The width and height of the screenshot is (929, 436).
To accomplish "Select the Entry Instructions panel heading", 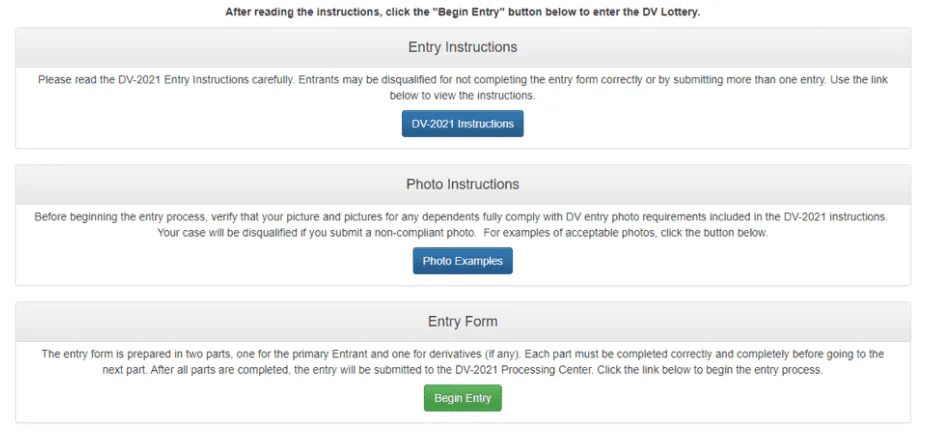I will pos(462,47).
